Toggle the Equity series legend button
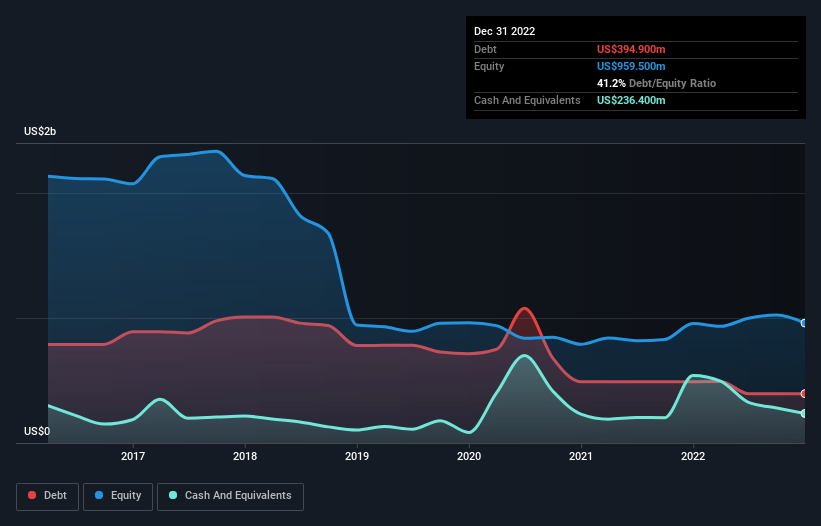821x526 pixels. pyautogui.click(x=118, y=496)
